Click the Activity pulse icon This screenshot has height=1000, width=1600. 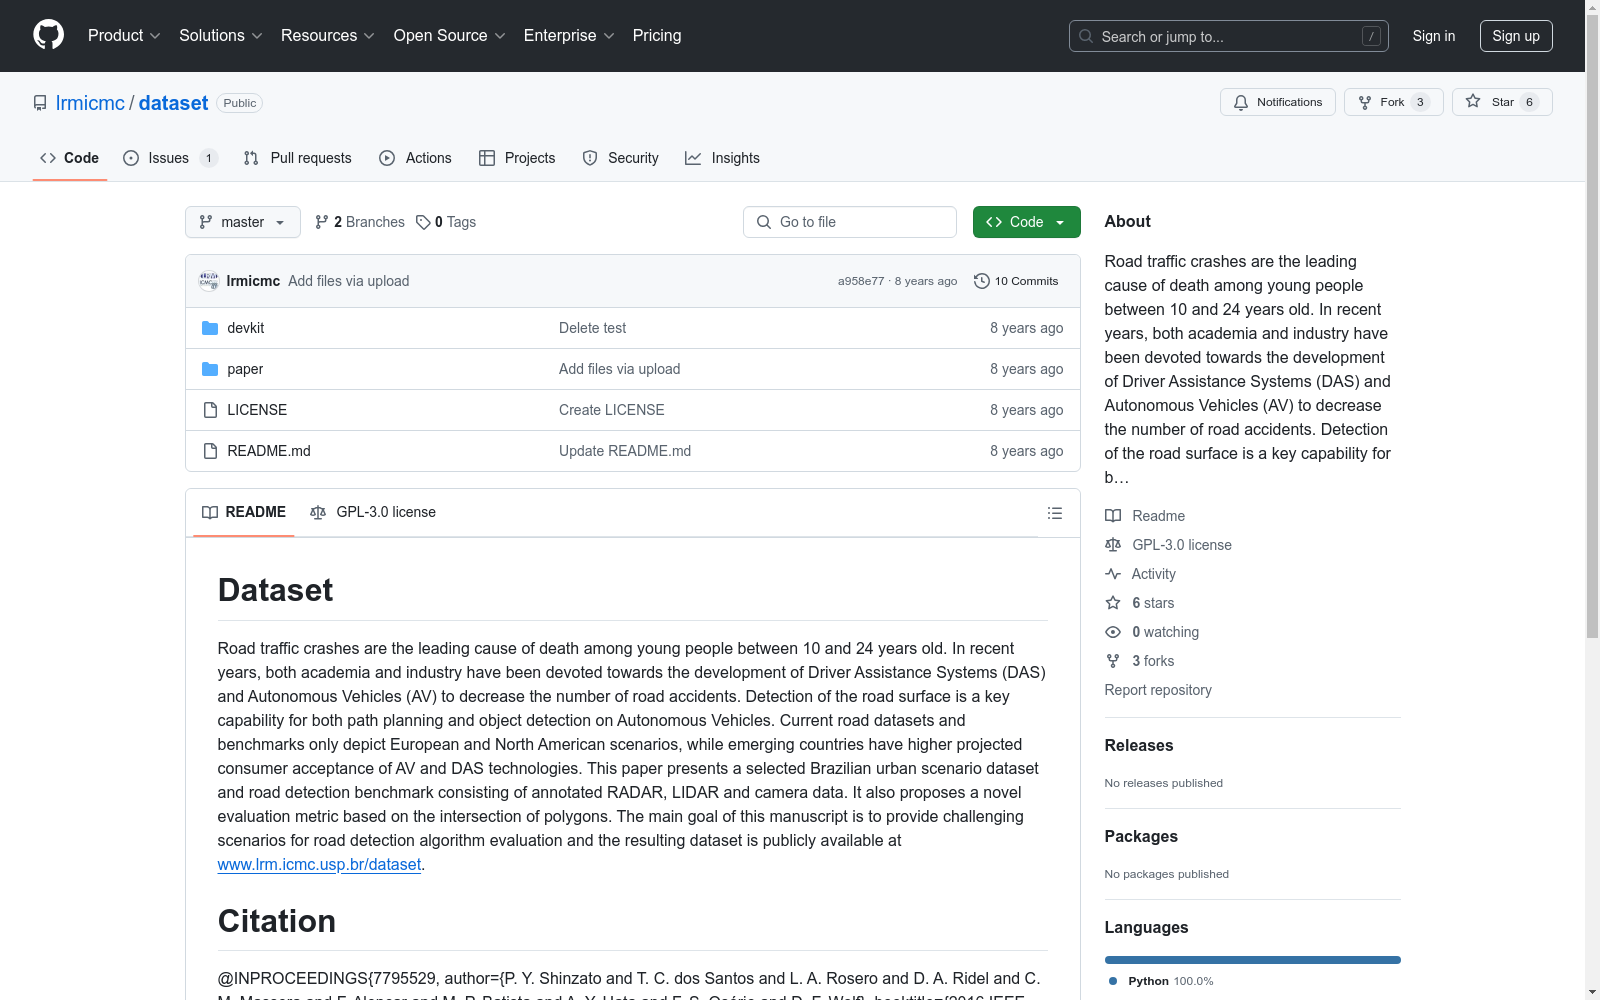click(1113, 574)
